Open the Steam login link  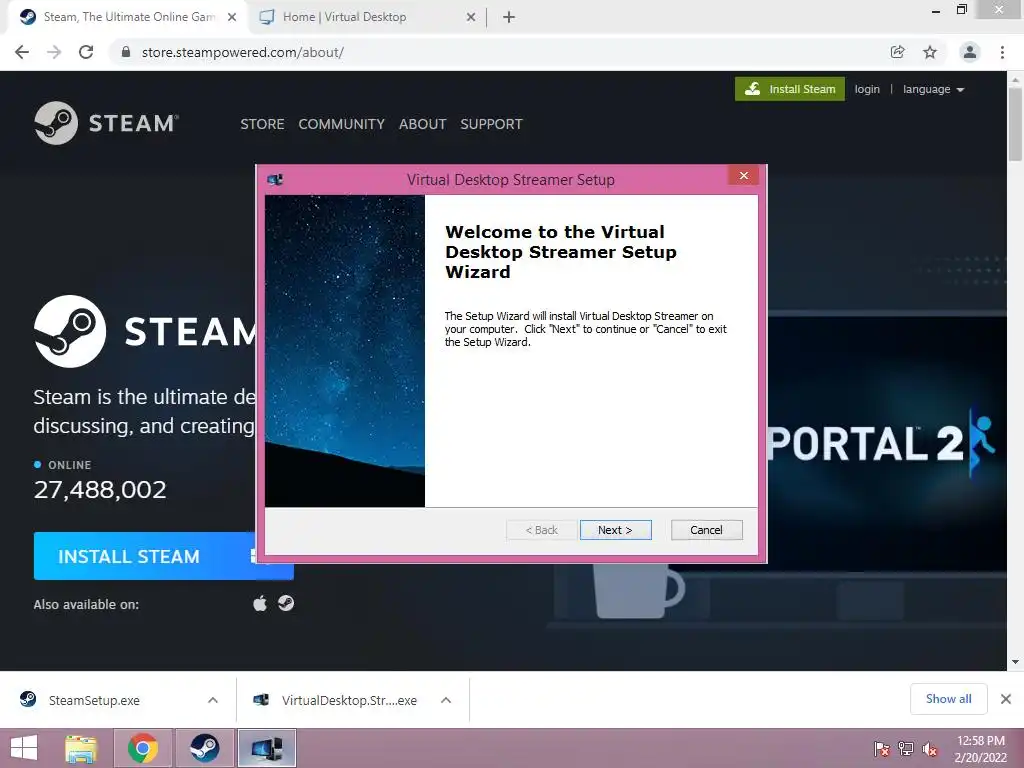(867, 89)
